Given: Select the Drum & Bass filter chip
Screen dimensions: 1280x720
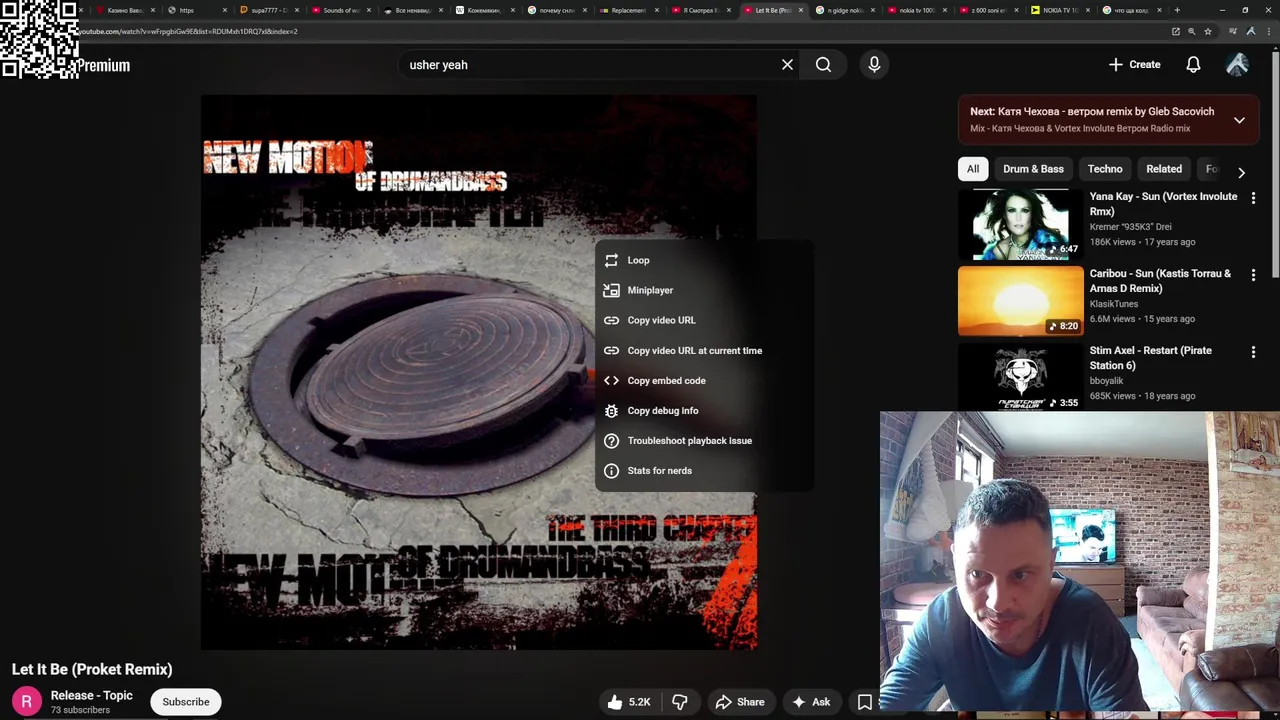Looking at the screenshot, I should click(1033, 169).
